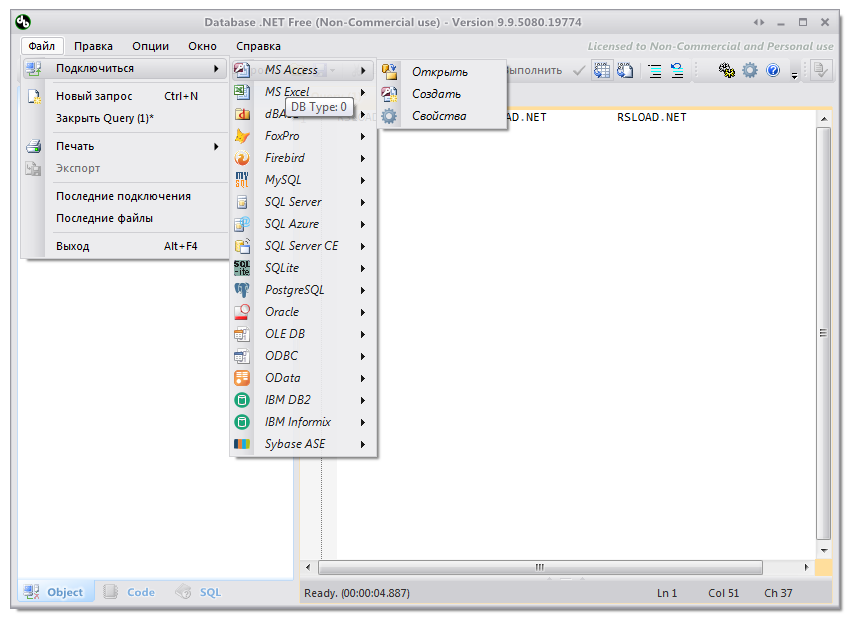
Task: Click the SQLite icon in the list
Action: pyautogui.click(x=242, y=268)
